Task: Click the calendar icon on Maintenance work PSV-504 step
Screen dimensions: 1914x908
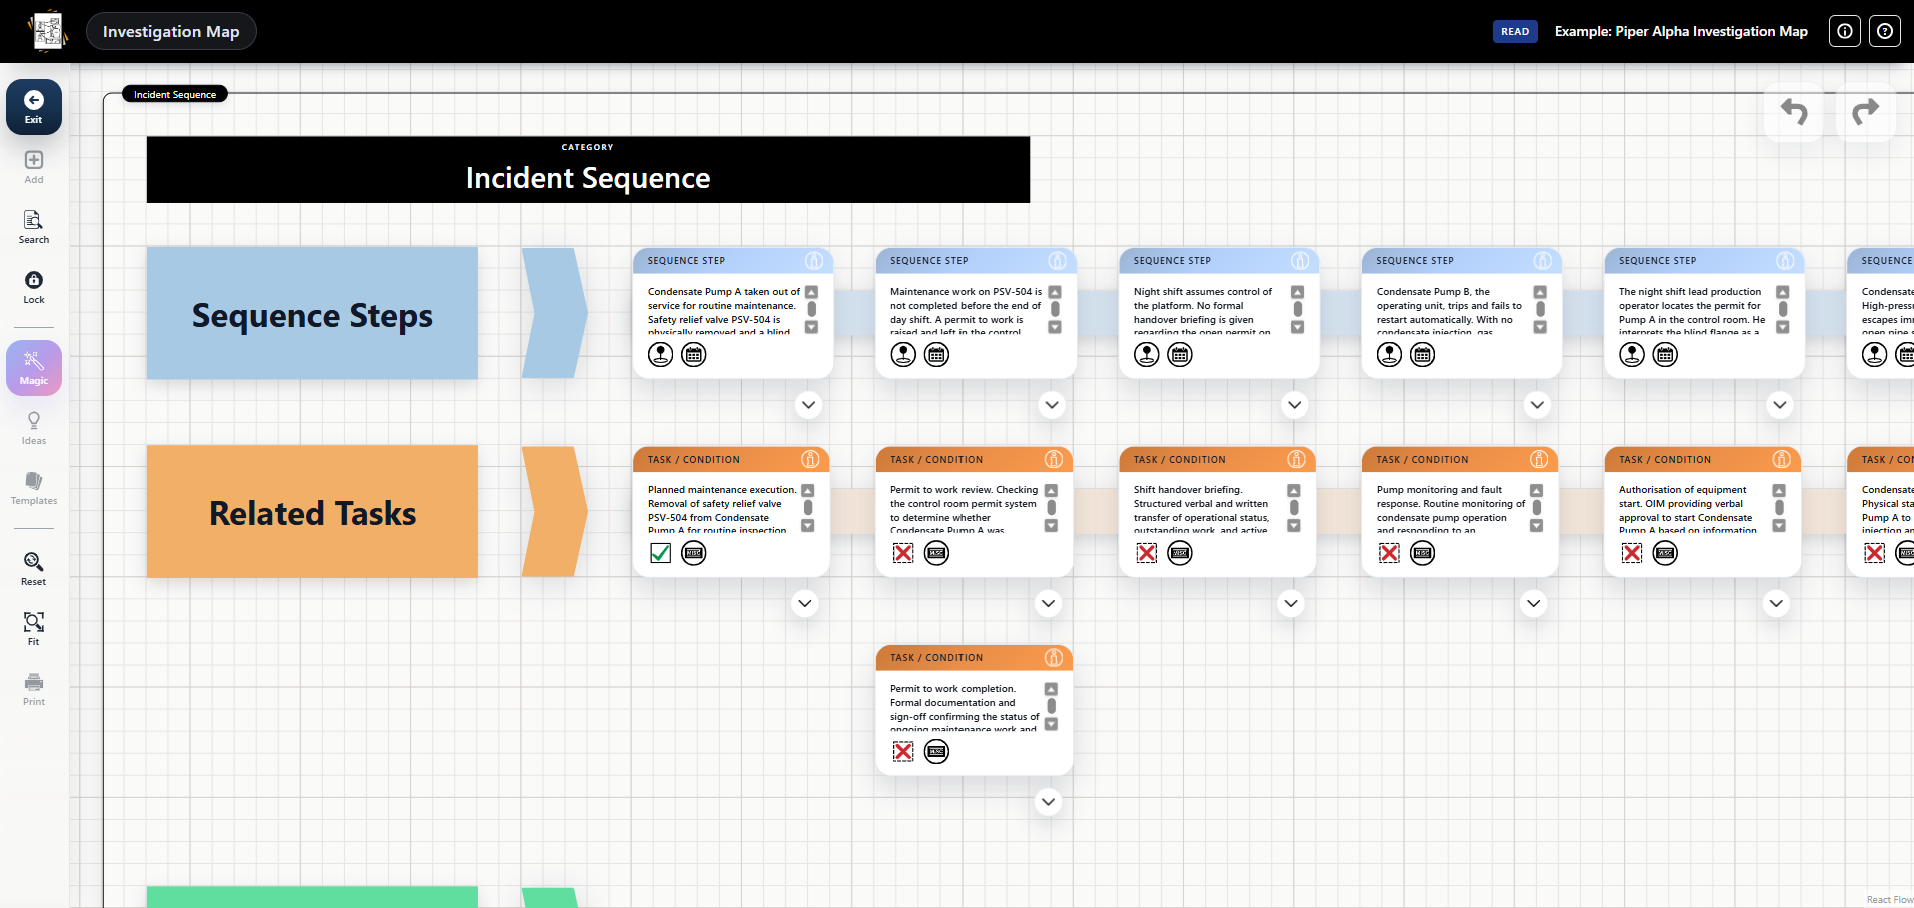Action: [936, 354]
